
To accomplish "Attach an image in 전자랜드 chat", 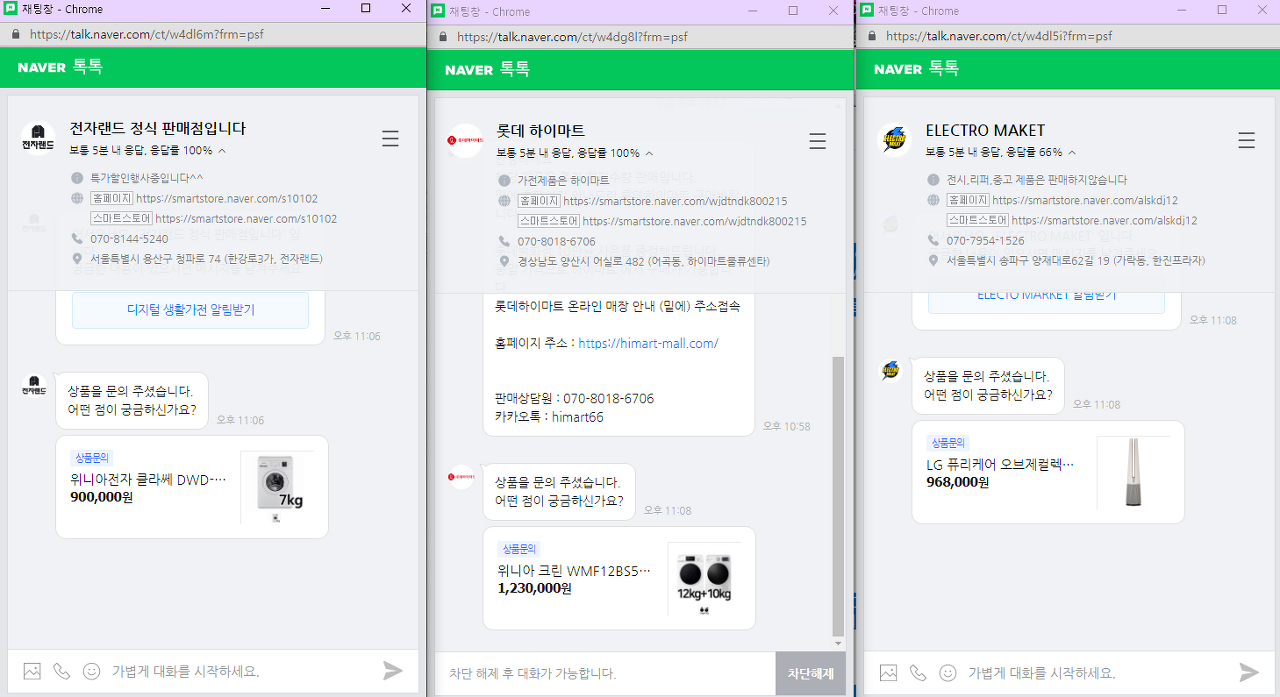I will pyautogui.click(x=32, y=671).
